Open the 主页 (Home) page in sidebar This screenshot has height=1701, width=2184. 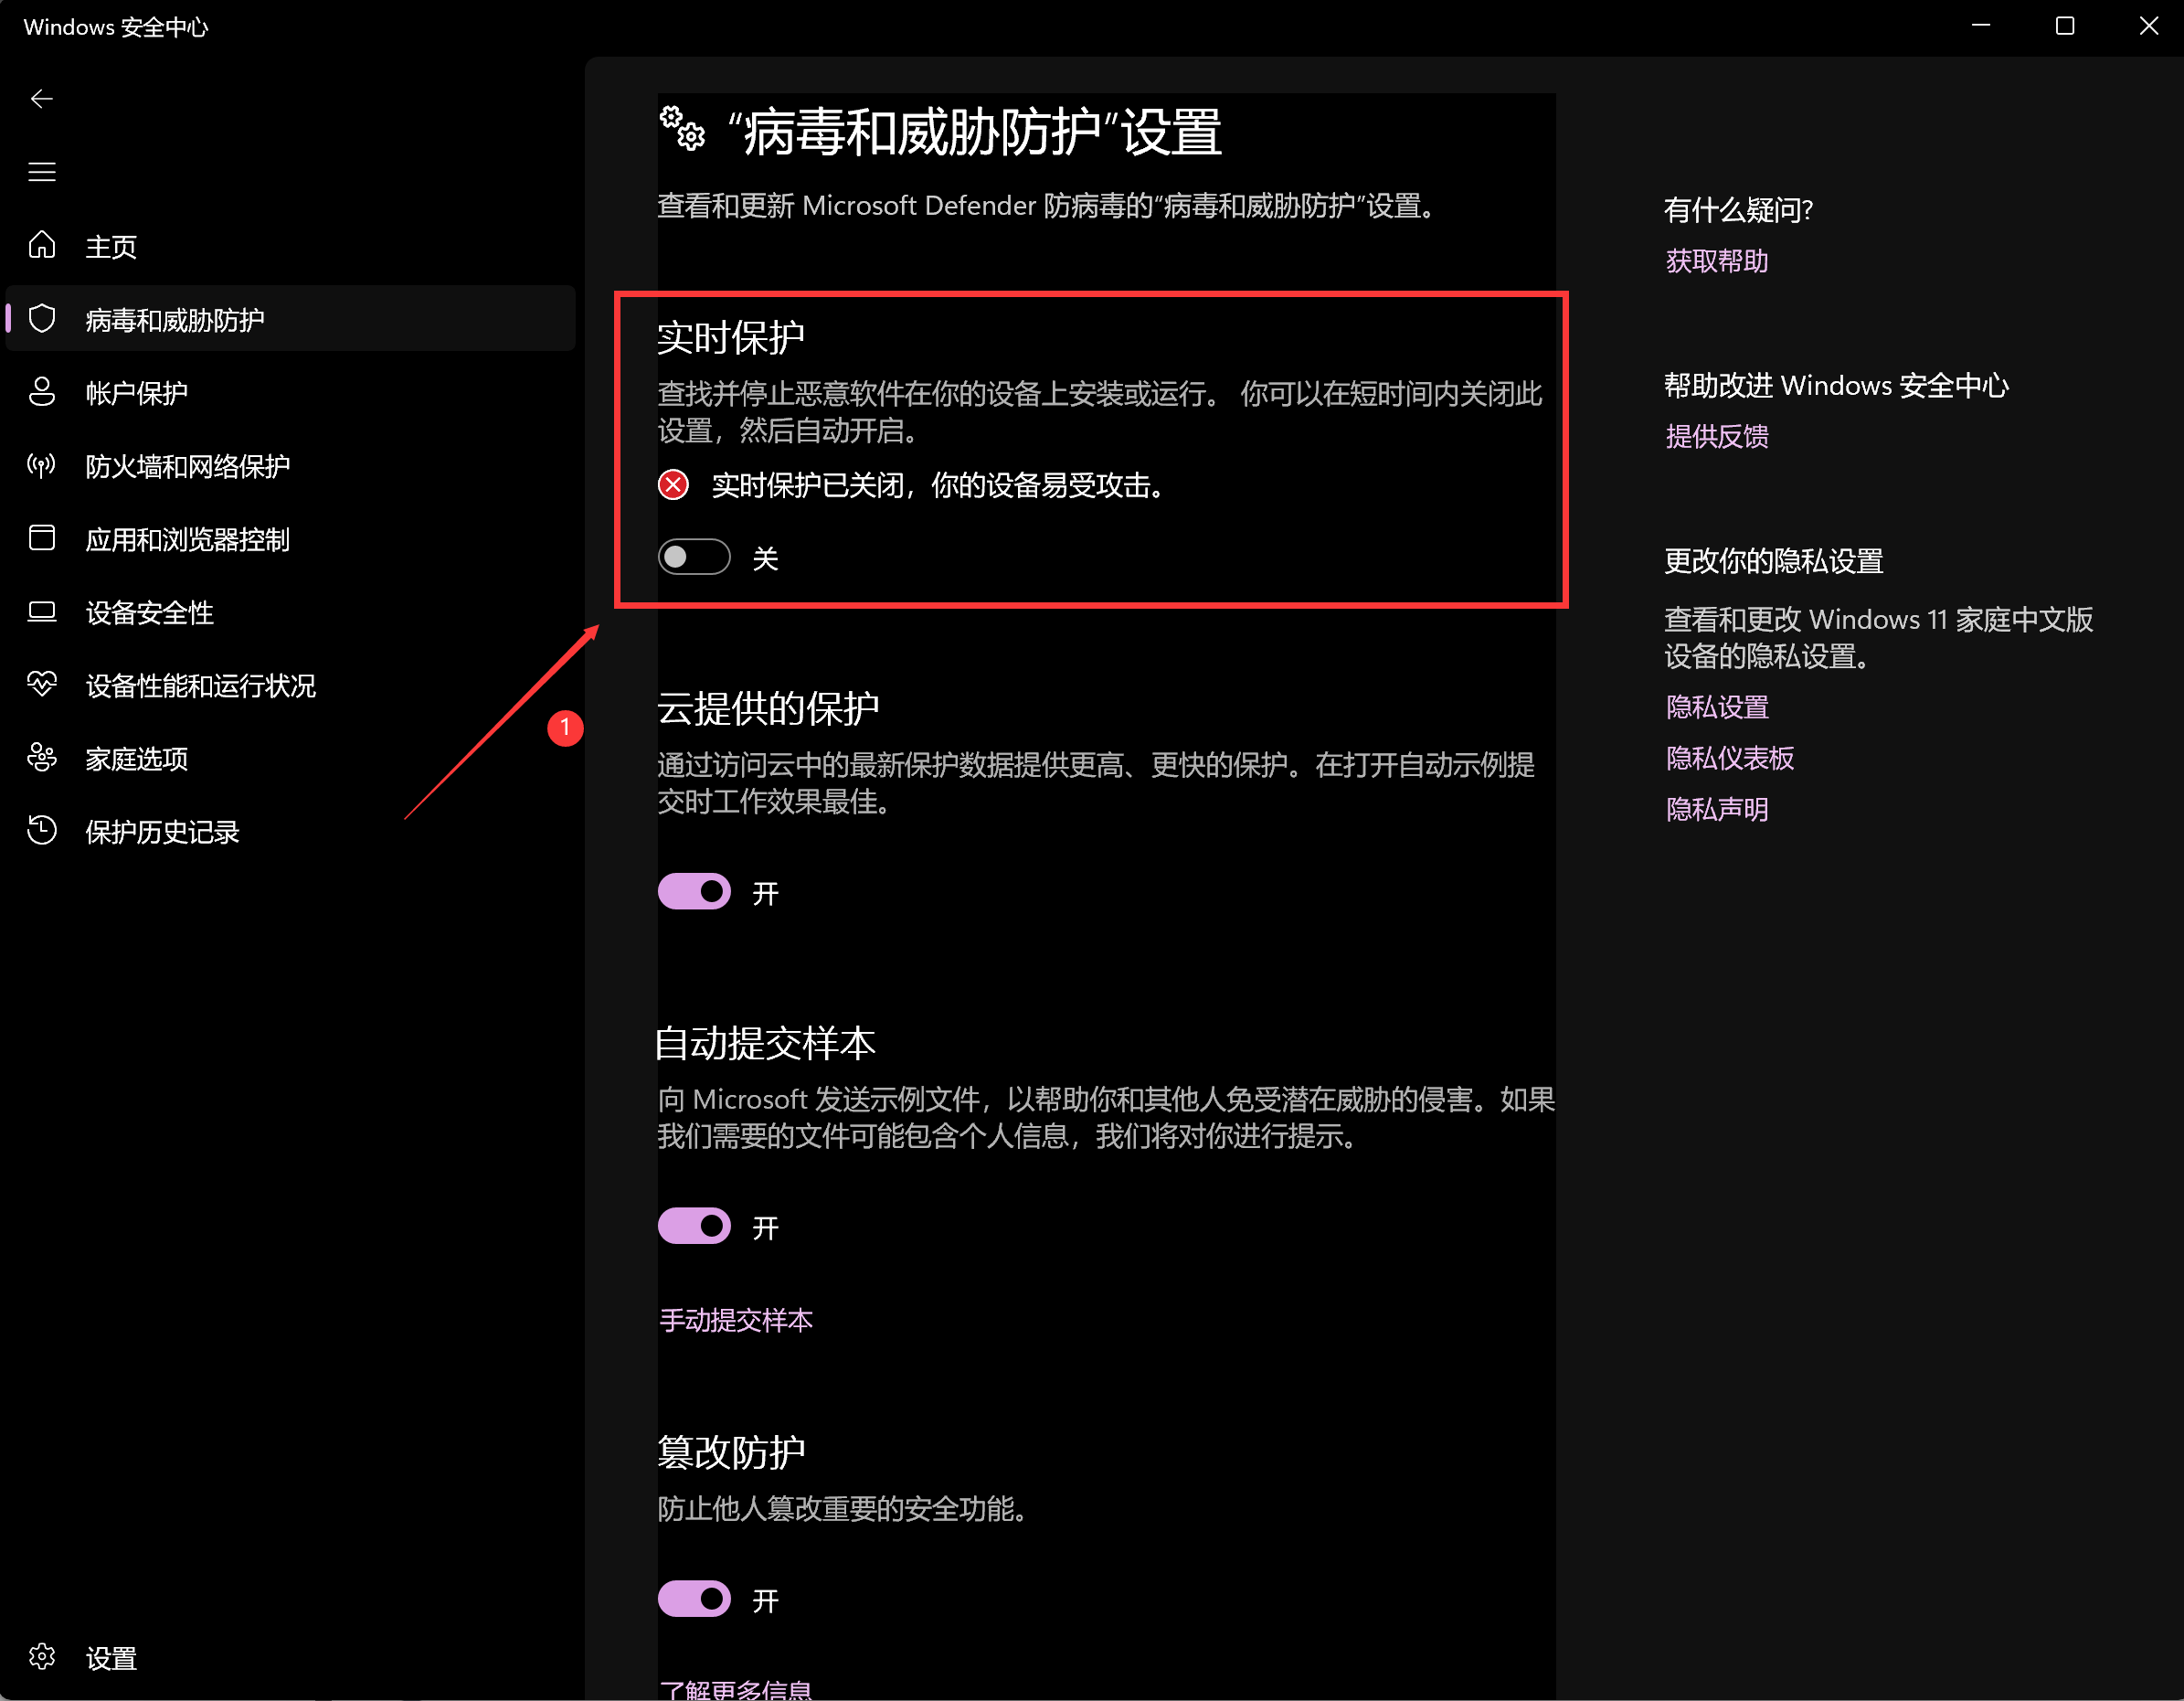tap(110, 246)
